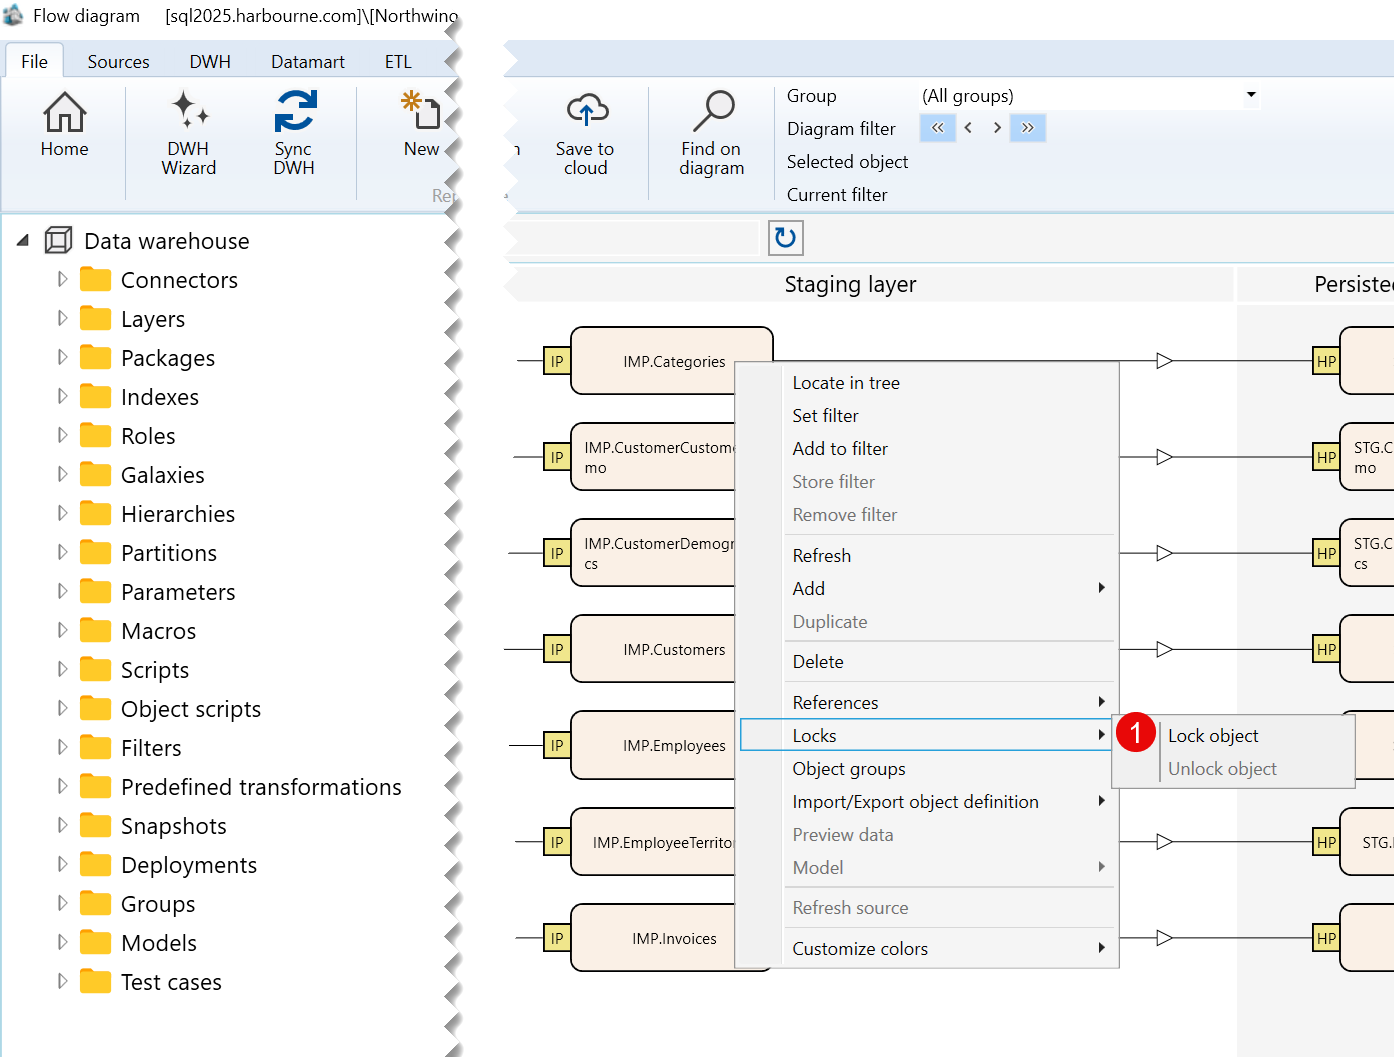Jump to last diagram filter (double right arrows)
This screenshot has width=1394, height=1057.
click(x=1028, y=128)
